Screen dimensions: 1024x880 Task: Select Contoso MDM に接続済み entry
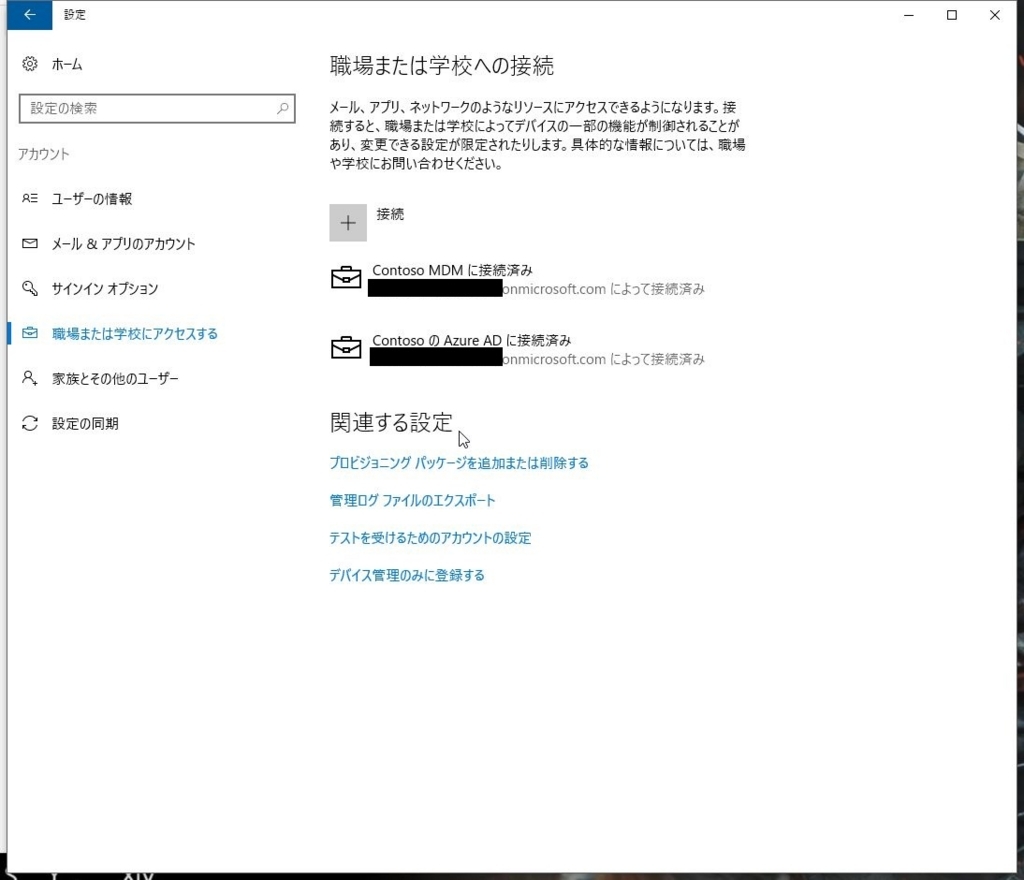(453, 270)
